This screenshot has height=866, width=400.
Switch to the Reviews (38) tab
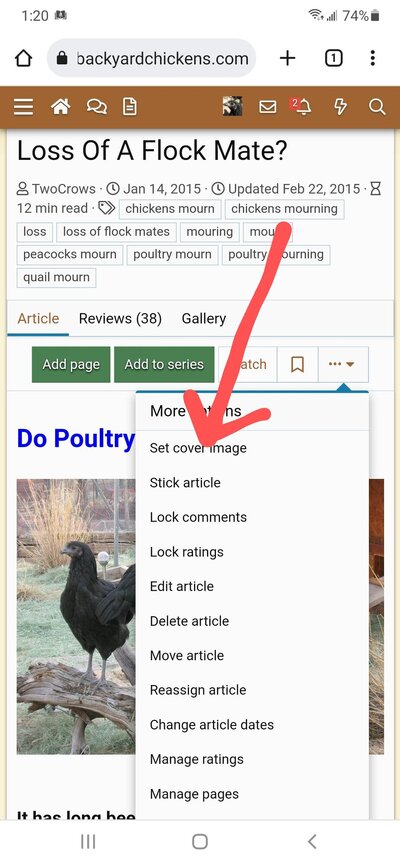(x=120, y=319)
